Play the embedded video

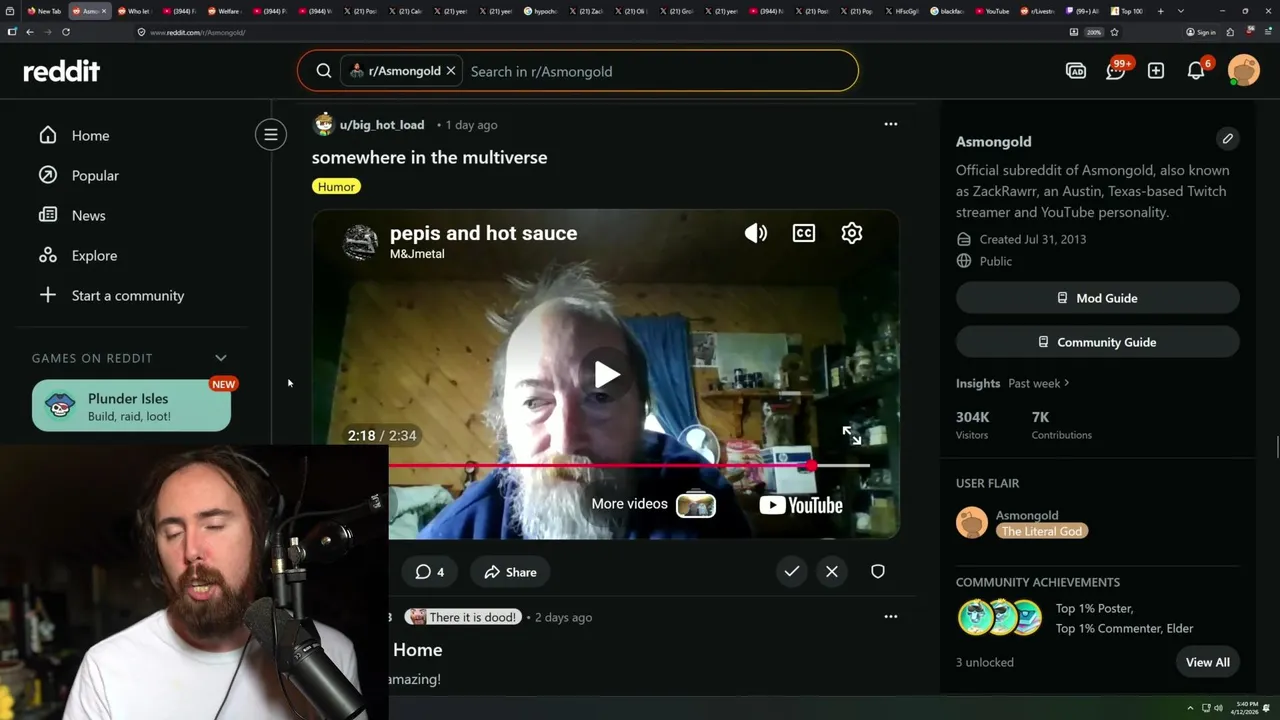(x=606, y=375)
